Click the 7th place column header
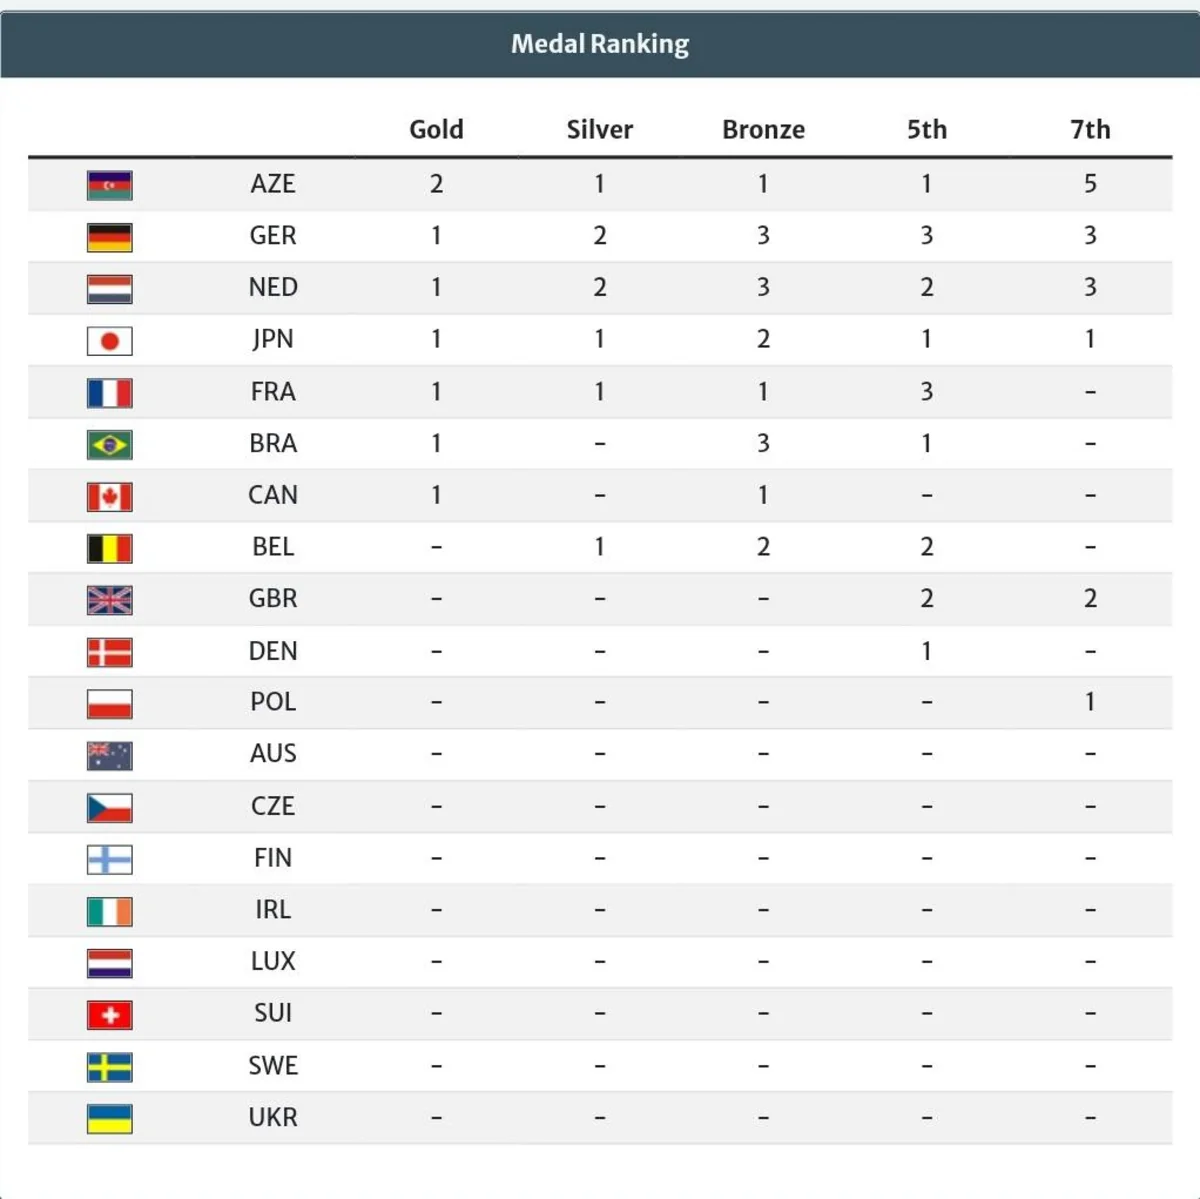This screenshot has width=1200, height=1199. (x=1090, y=130)
